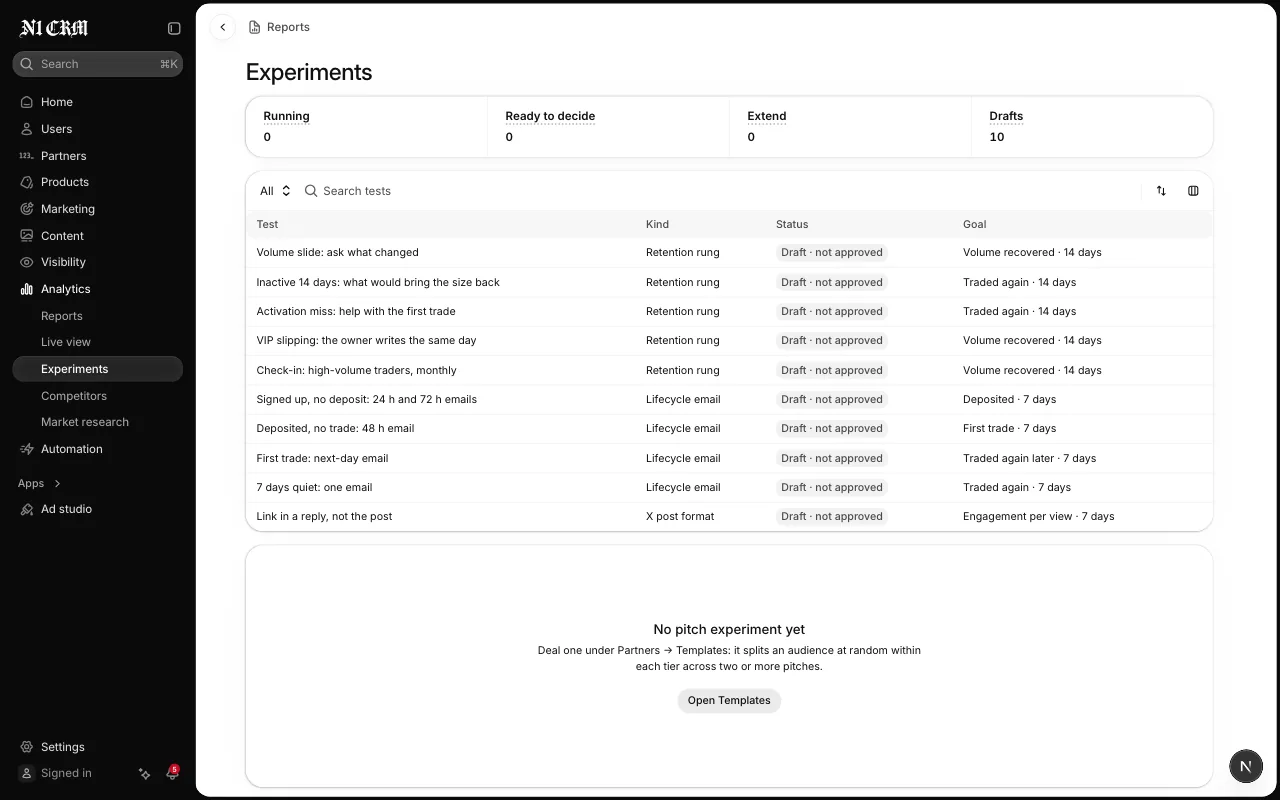Open "7 days quiet: one email" row
The height and width of the screenshot is (800, 1280).
729,487
